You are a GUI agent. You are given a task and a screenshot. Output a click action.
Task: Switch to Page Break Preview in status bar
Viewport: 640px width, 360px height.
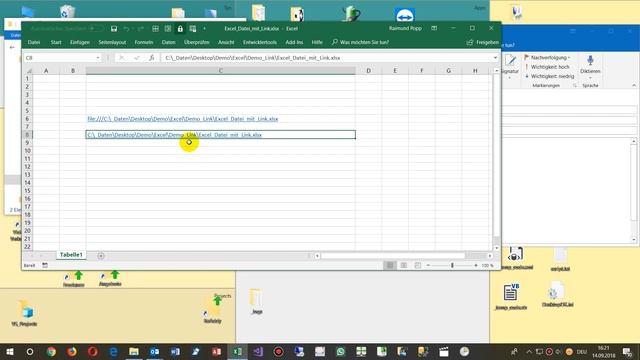click(x=418, y=265)
